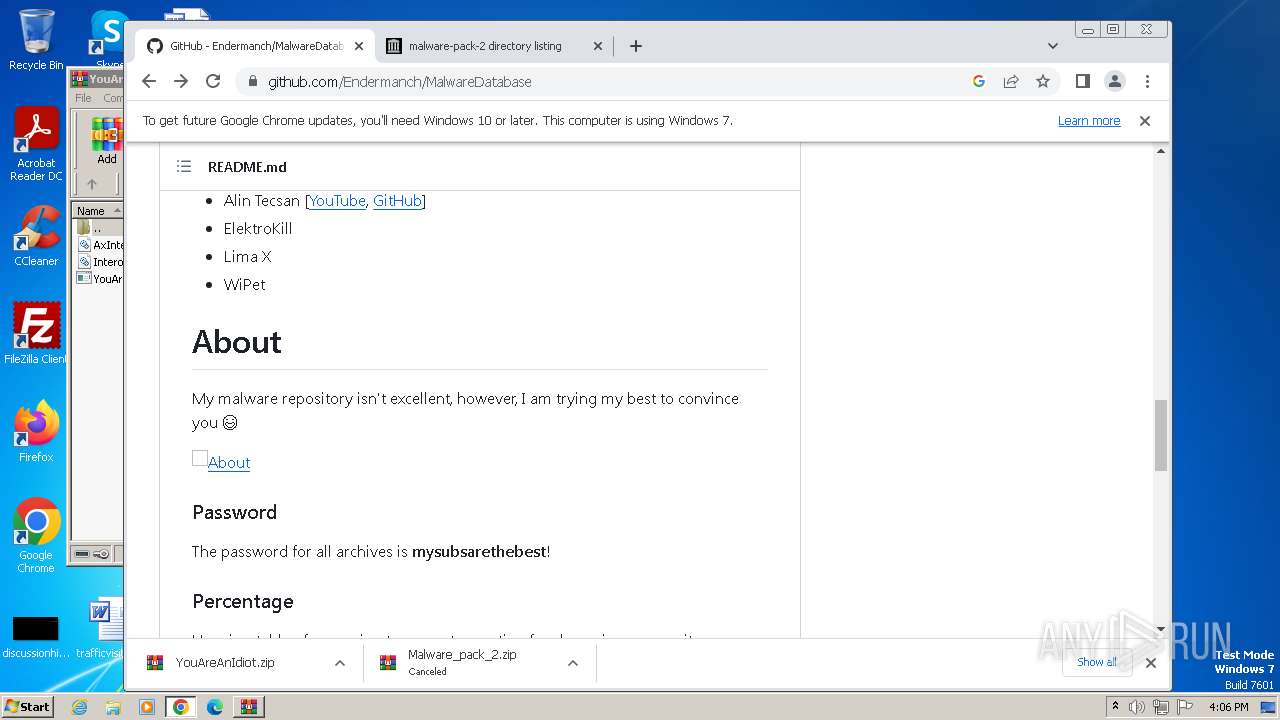Click the browser forward arrow
This screenshot has height=720, width=1280.
[181, 81]
